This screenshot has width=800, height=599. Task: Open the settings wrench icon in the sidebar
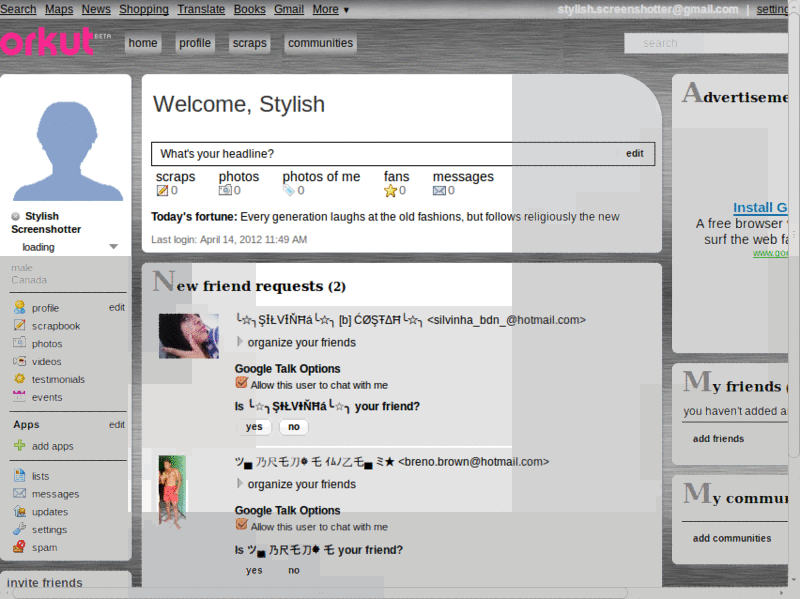click(19, 529)
